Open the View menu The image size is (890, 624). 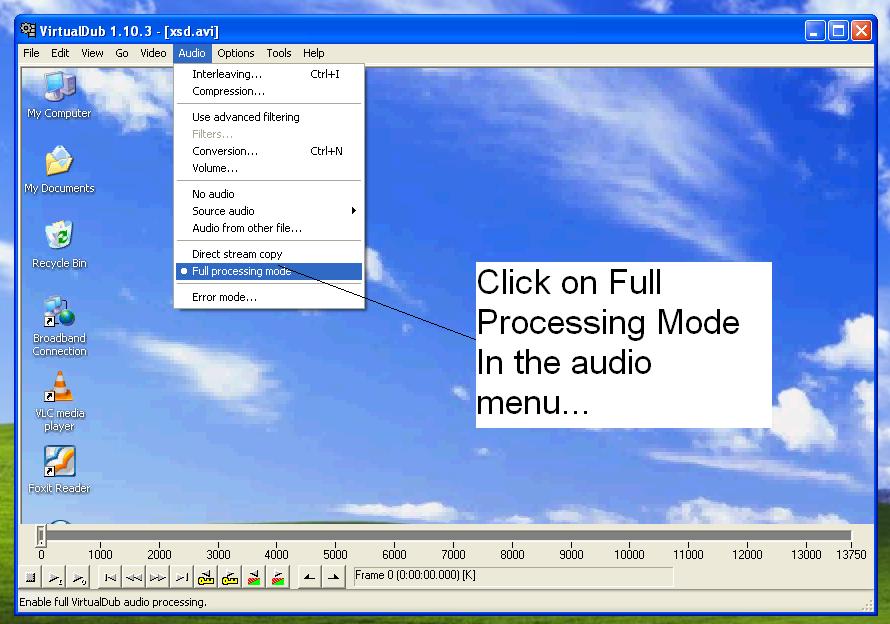[92, 53]
